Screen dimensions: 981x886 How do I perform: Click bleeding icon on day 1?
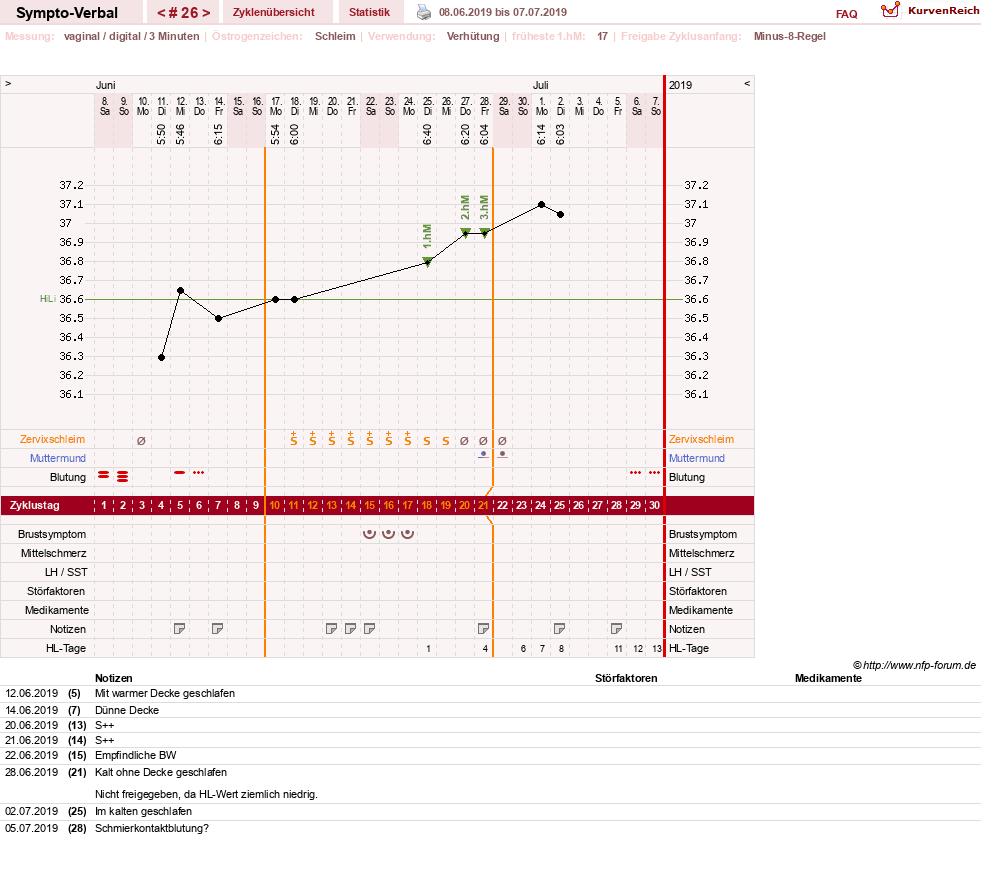[104, 476]
